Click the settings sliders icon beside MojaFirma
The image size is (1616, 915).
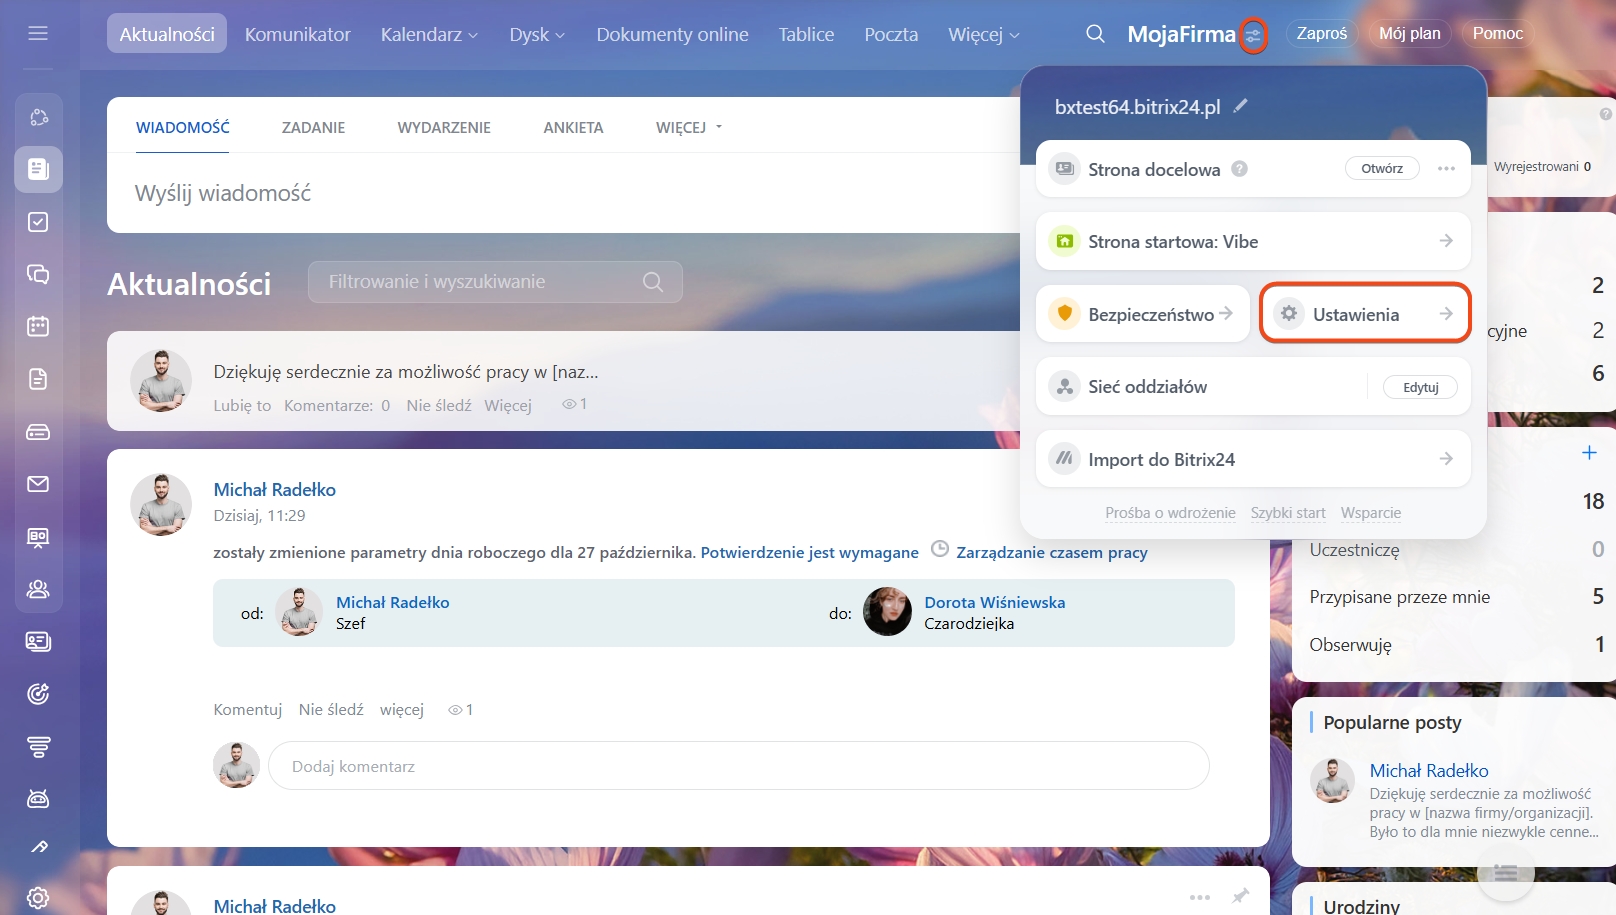pos(1253,36)
